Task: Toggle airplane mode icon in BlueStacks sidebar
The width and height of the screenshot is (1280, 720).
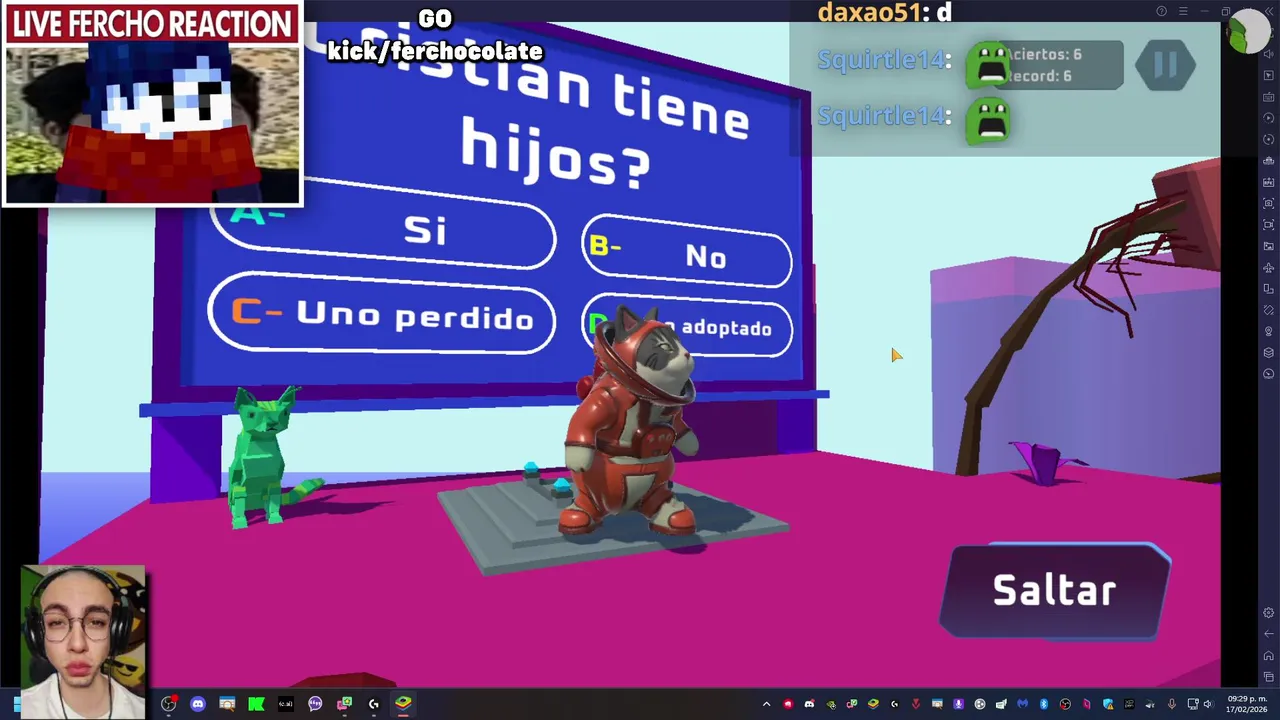Action: (1269, 267)
